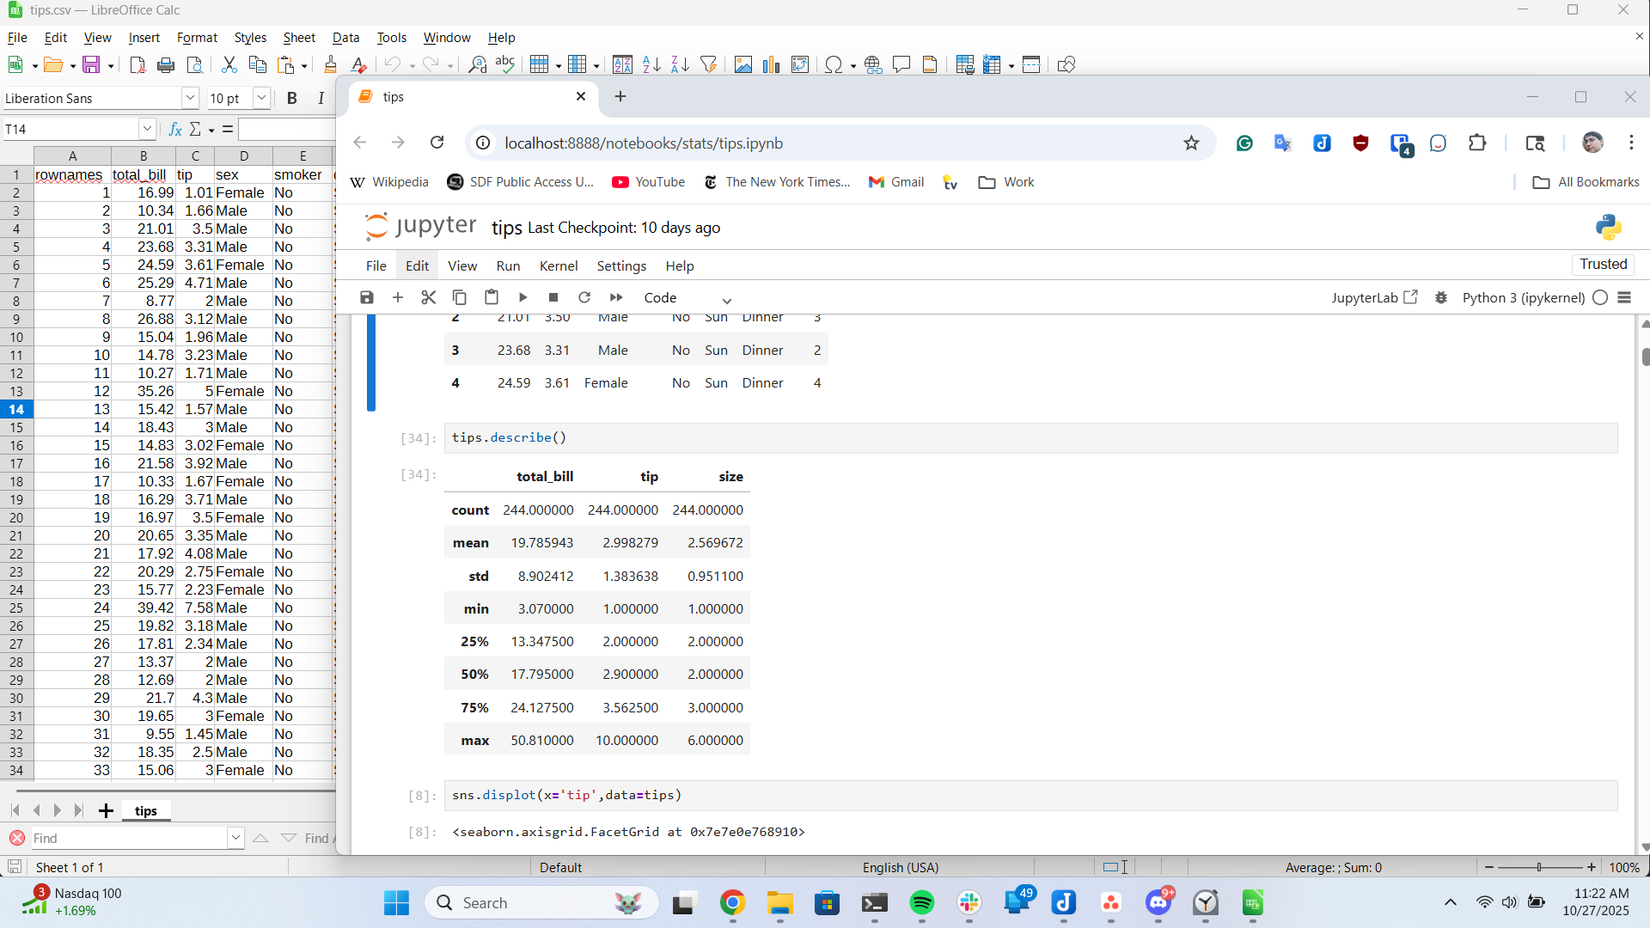Toggle italic formatting in Calc
Image resolution: width=1650 pixels, height=928 pixels.
[320, 98]
